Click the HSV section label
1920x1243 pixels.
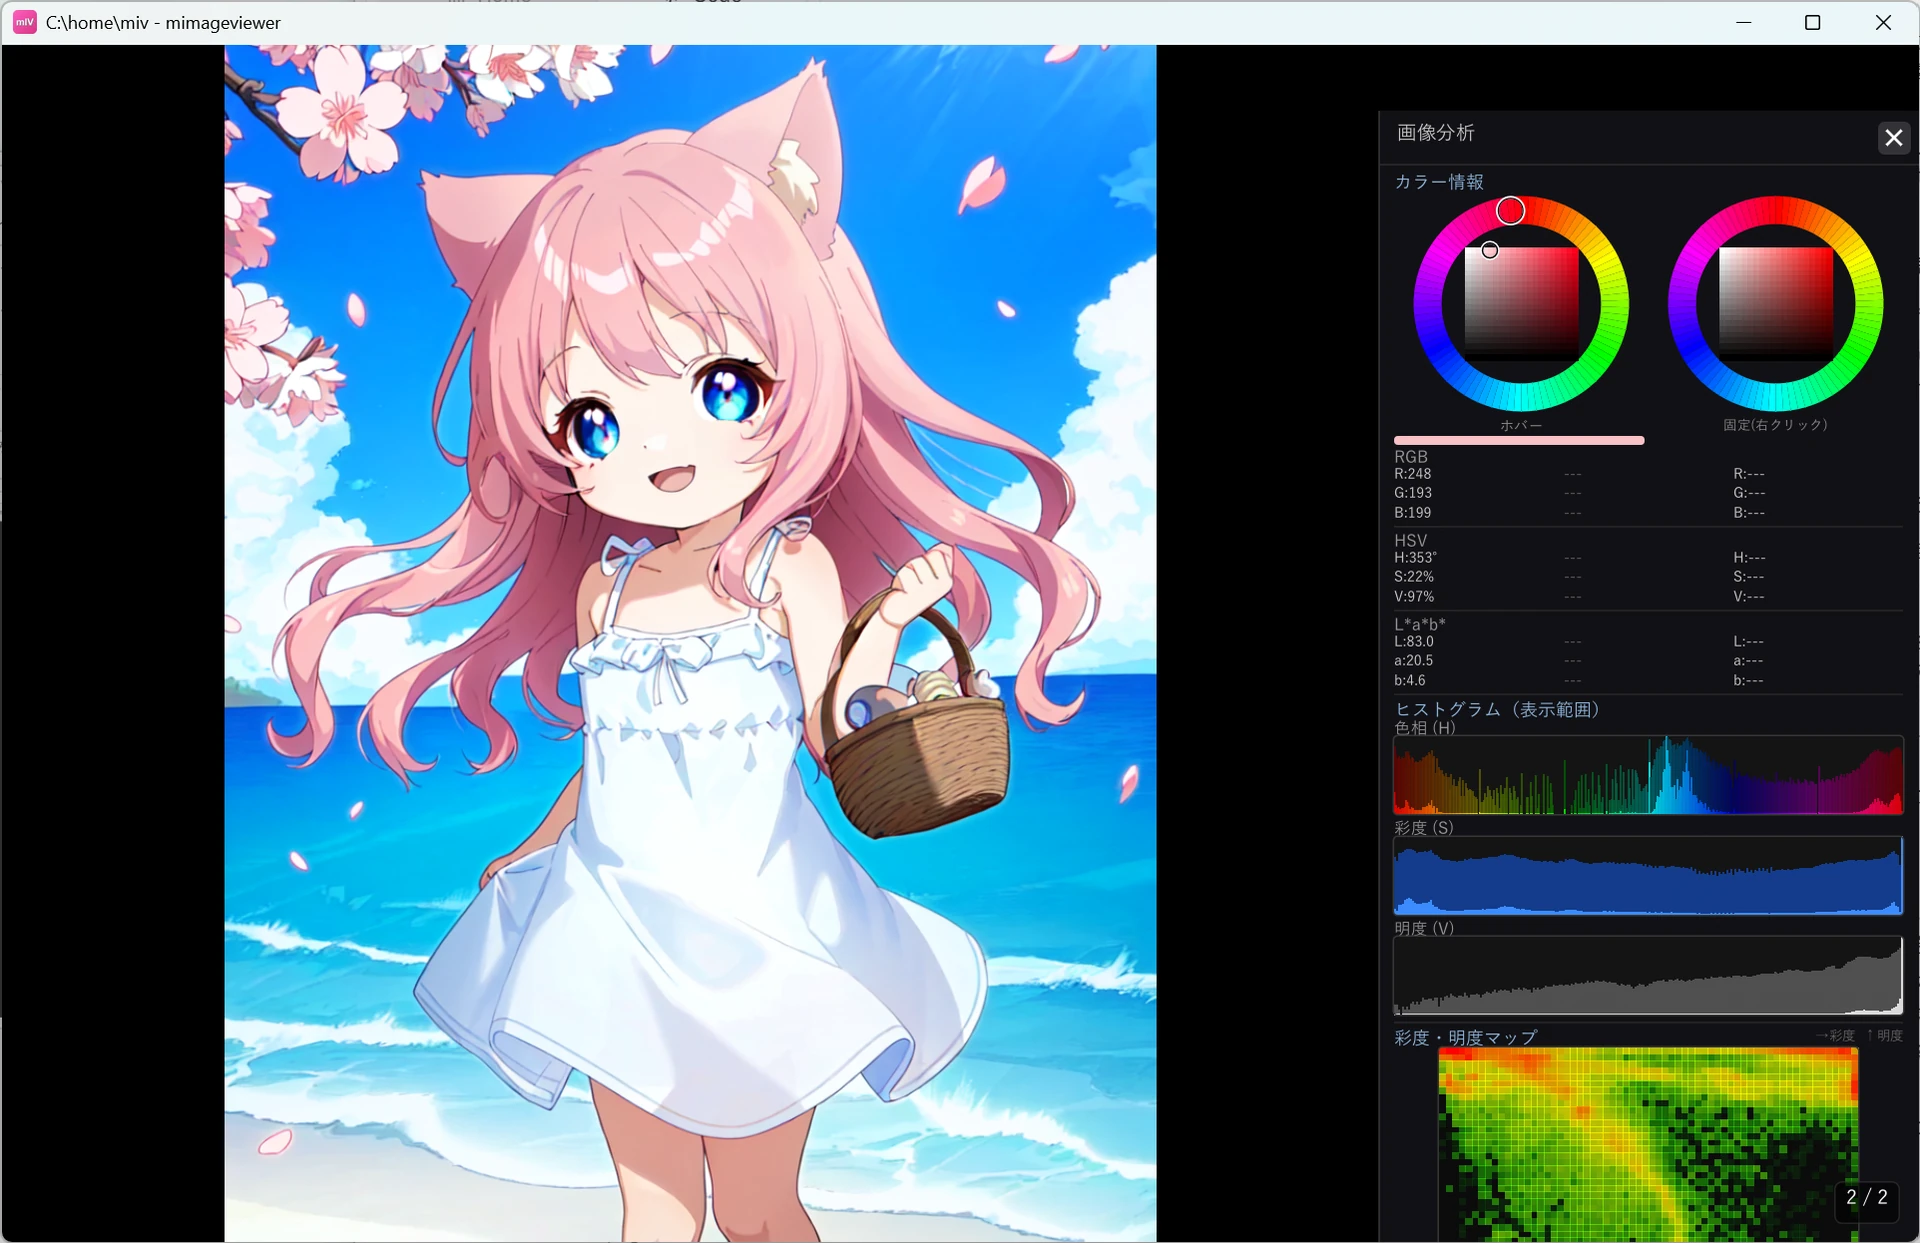coord(1411,540)
